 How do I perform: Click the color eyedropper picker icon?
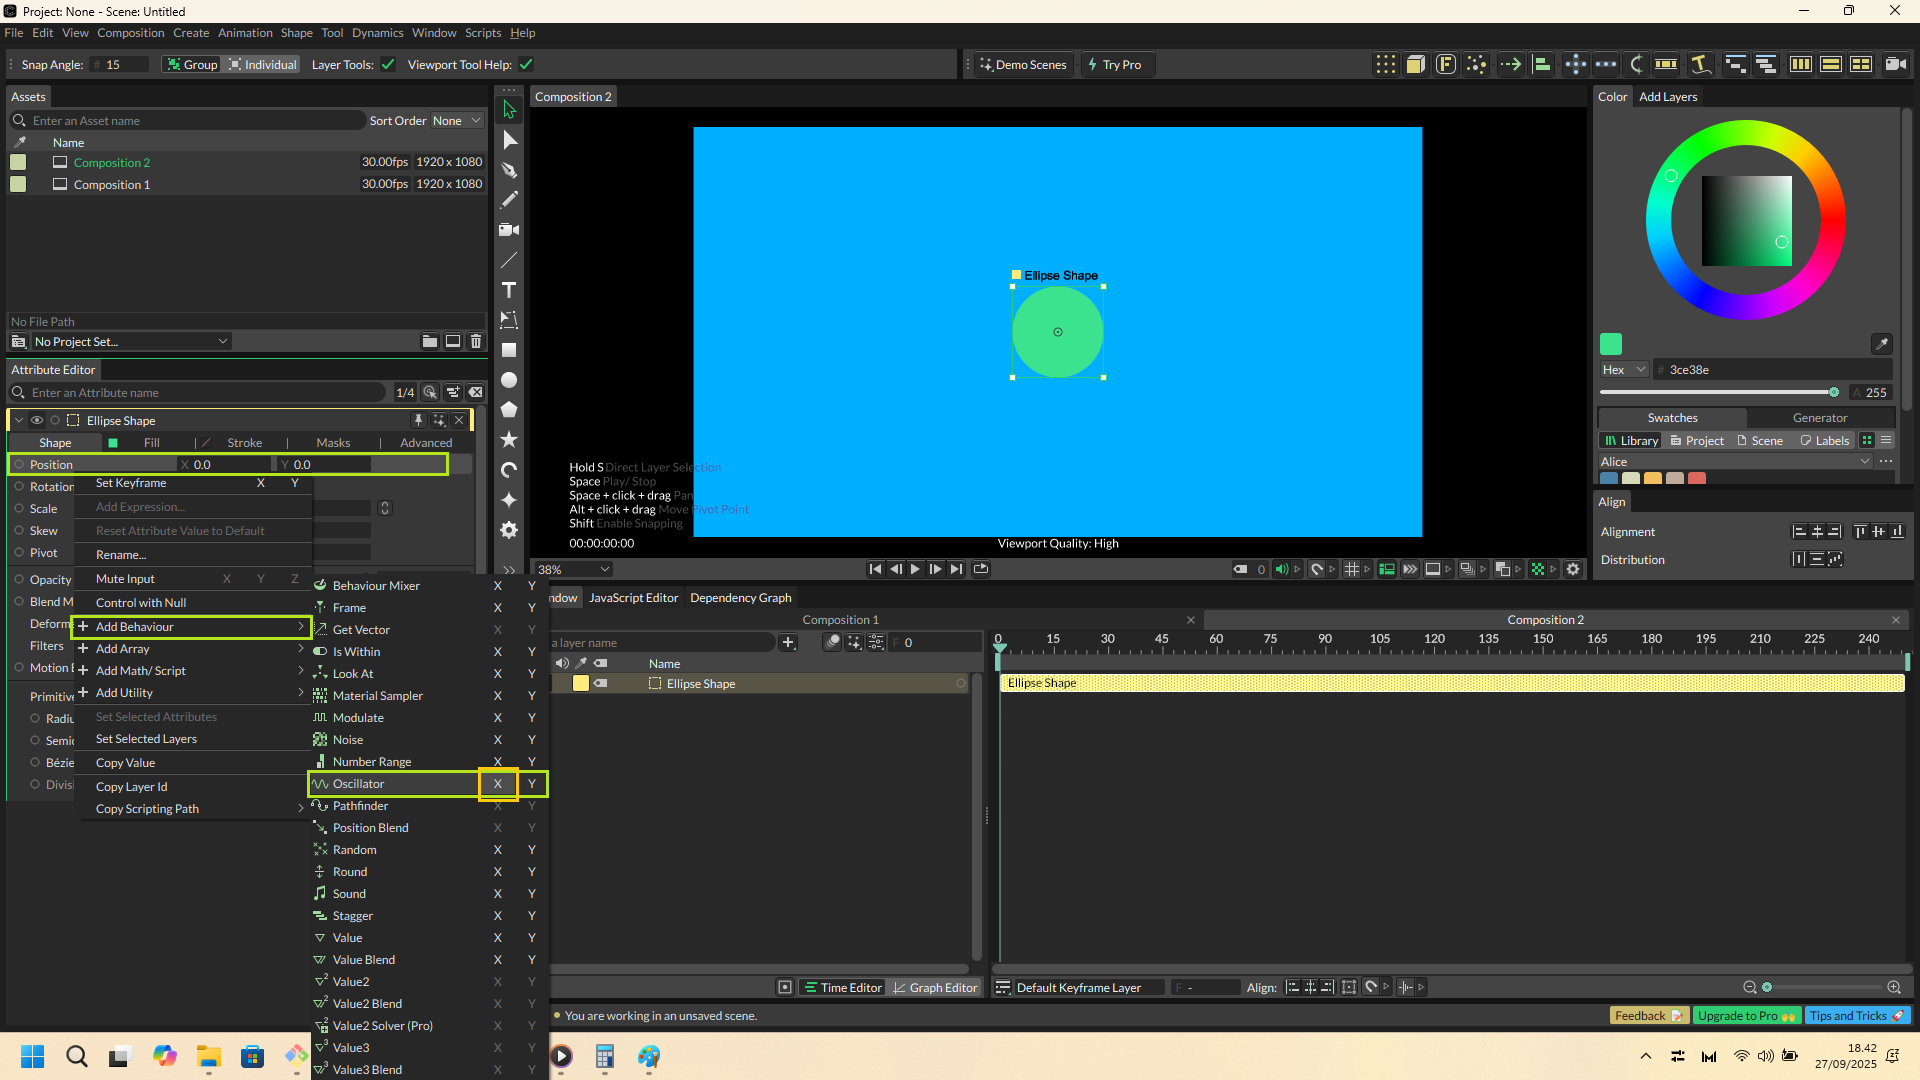1881,344
